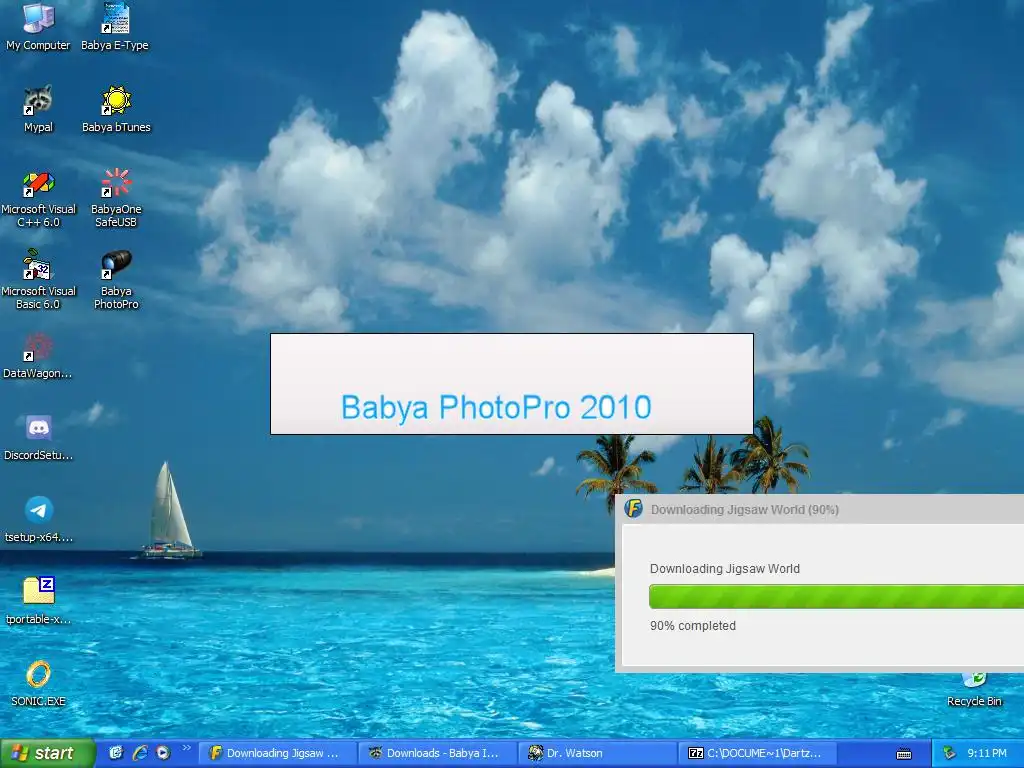Click the system tray notification icon
The height and width of the screenshot is (768, 1024).
click(x=950, y=753)
